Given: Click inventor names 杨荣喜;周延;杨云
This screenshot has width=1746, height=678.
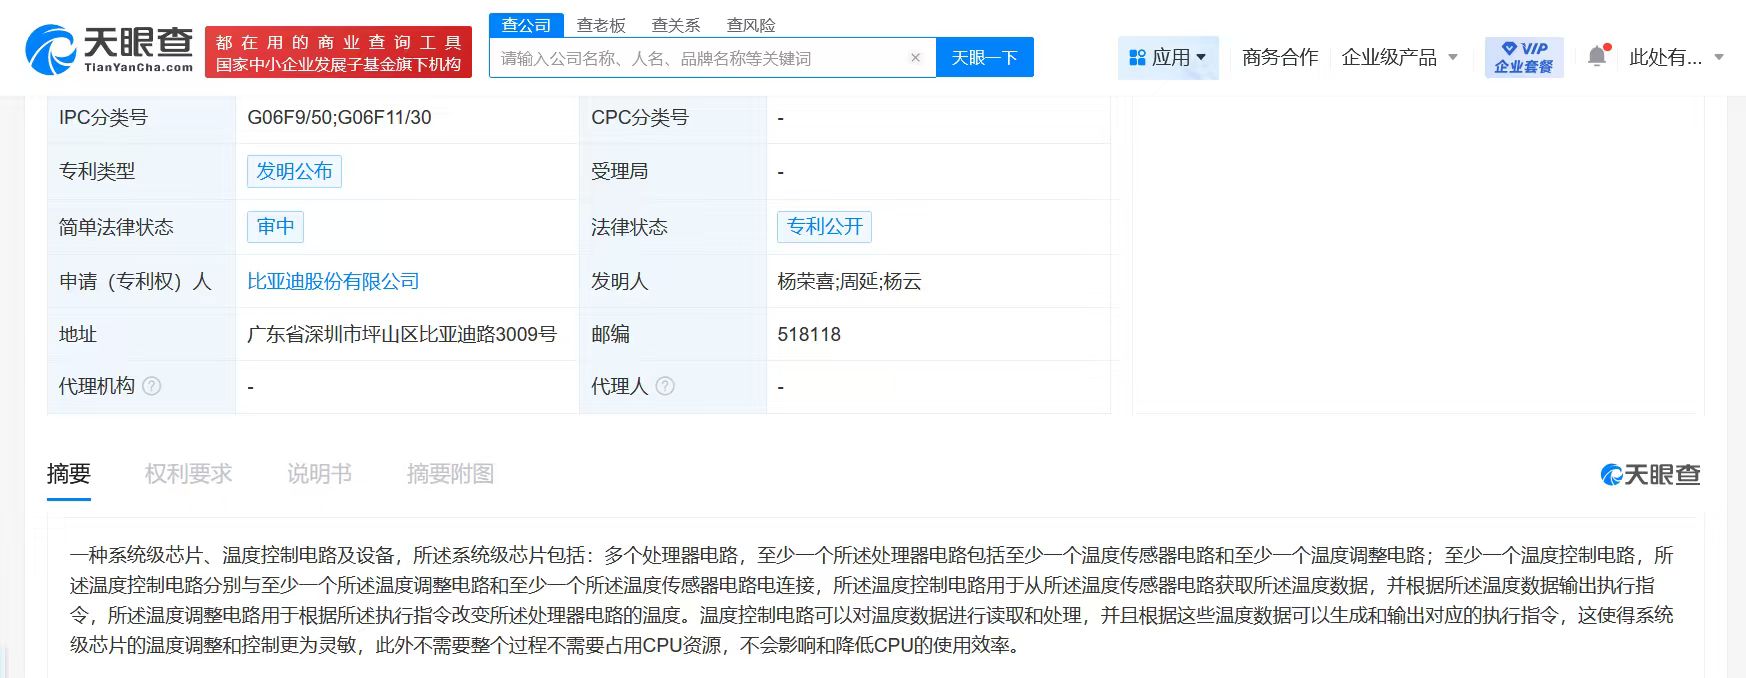Looking at the screenshot, I should click(x=849, y=282).
